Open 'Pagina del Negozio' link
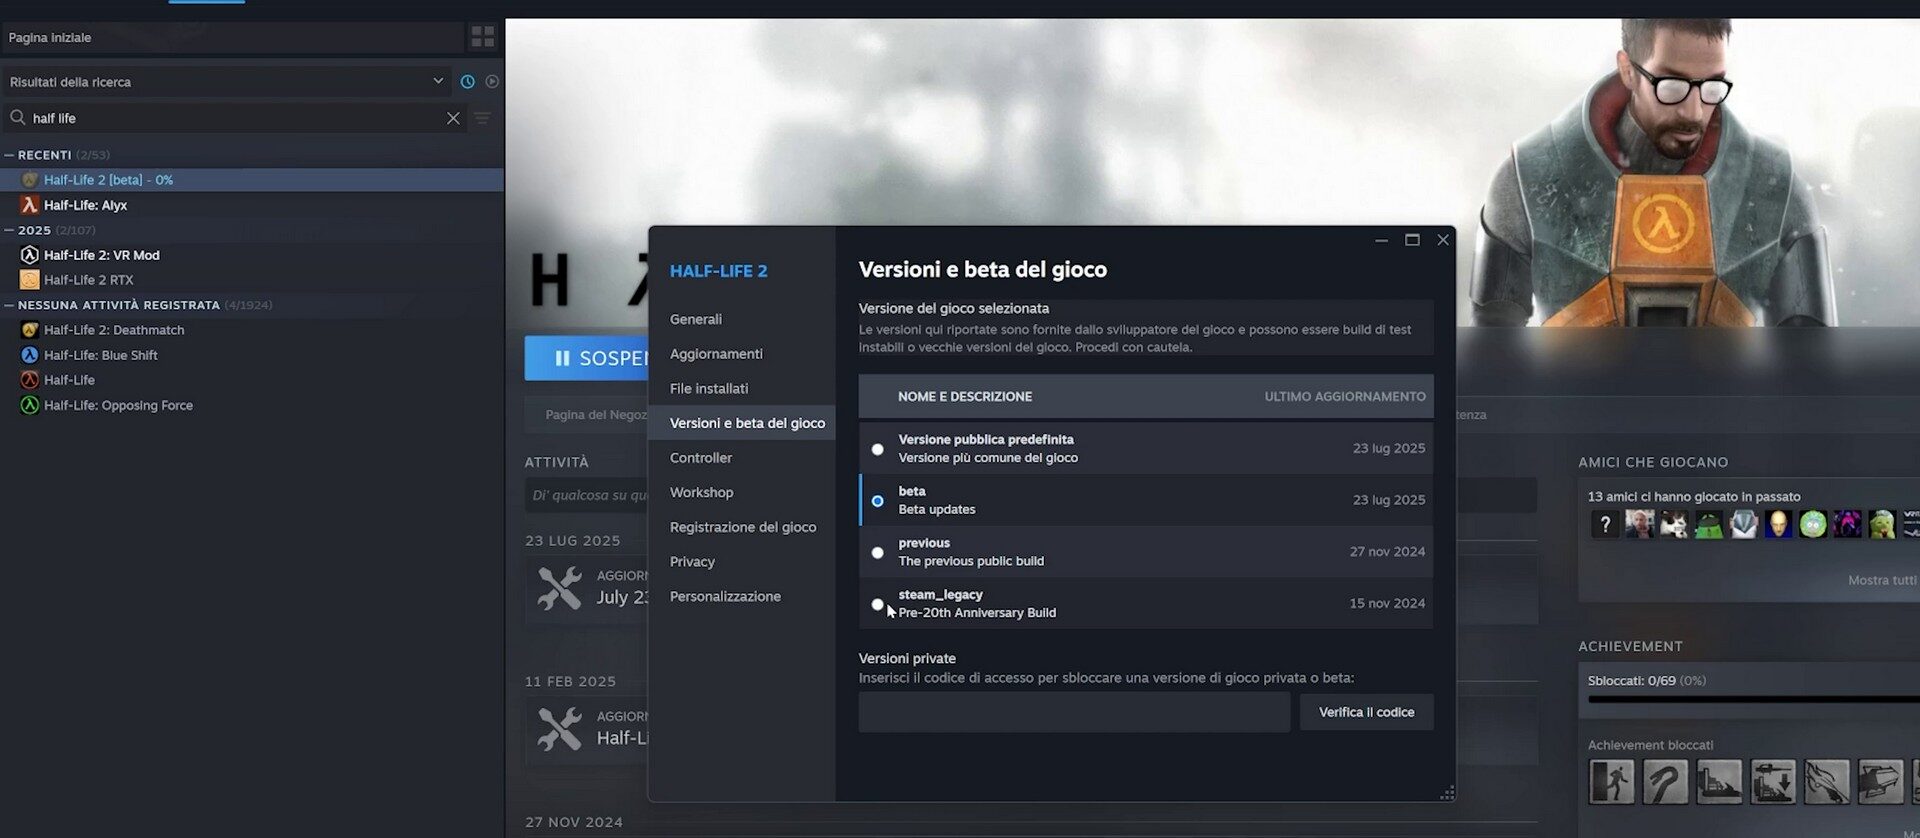Screen dimensions: 1920x838 pos(596,415)
